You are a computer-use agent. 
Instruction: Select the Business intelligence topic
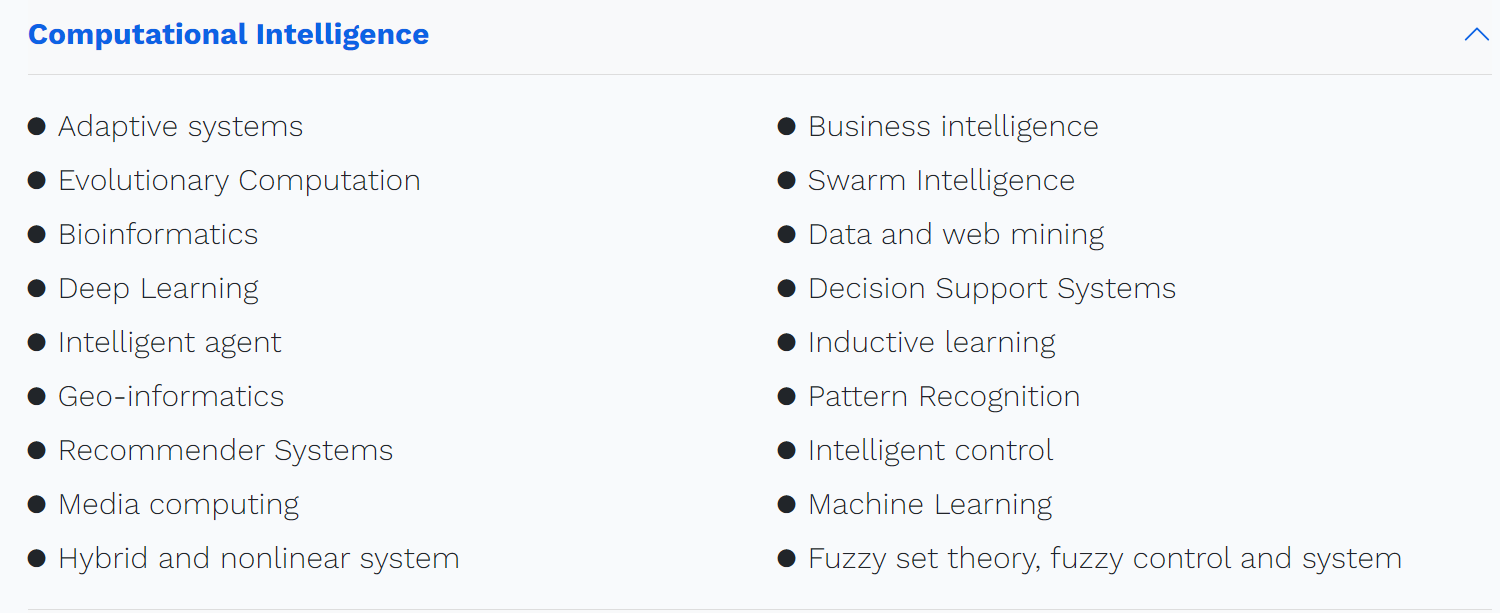pos(953,127)
